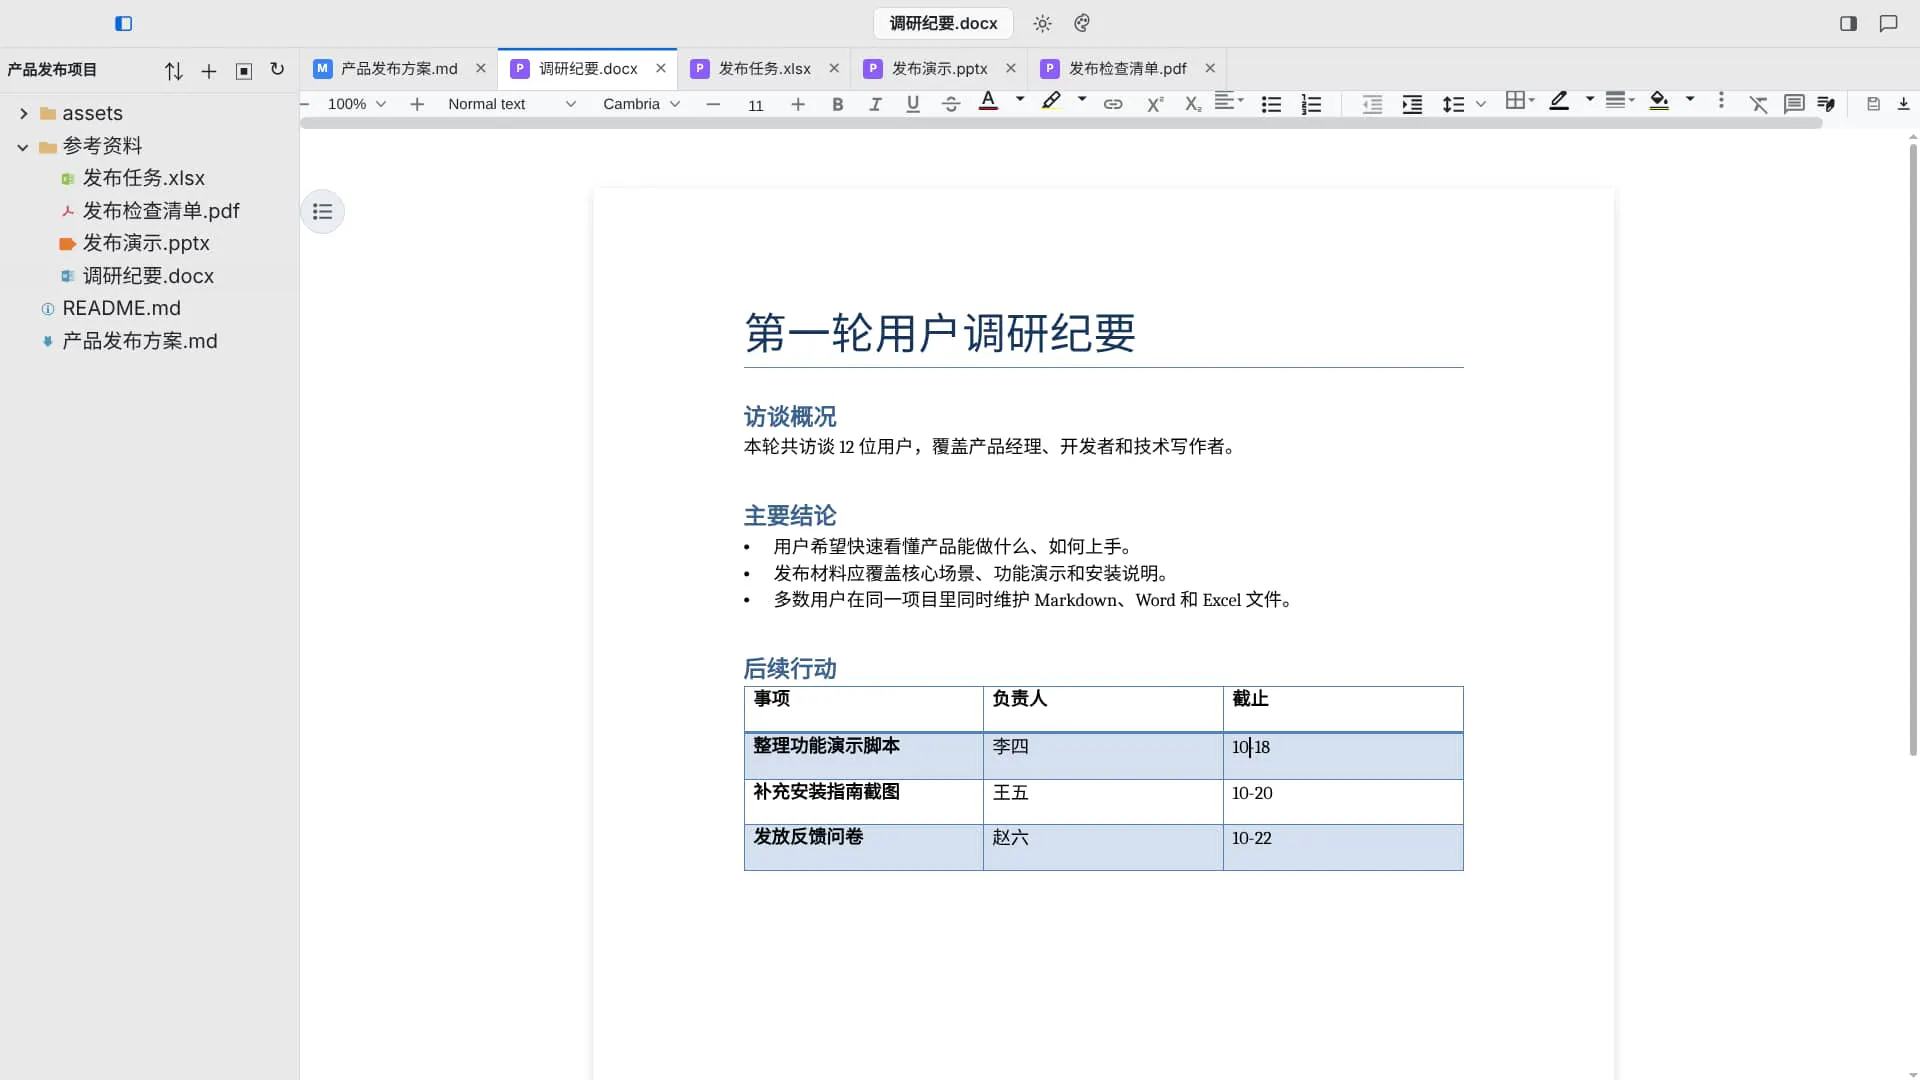1920x1080 pixels.
Task: Save the document with the save icon
Action: [1873, 104]
